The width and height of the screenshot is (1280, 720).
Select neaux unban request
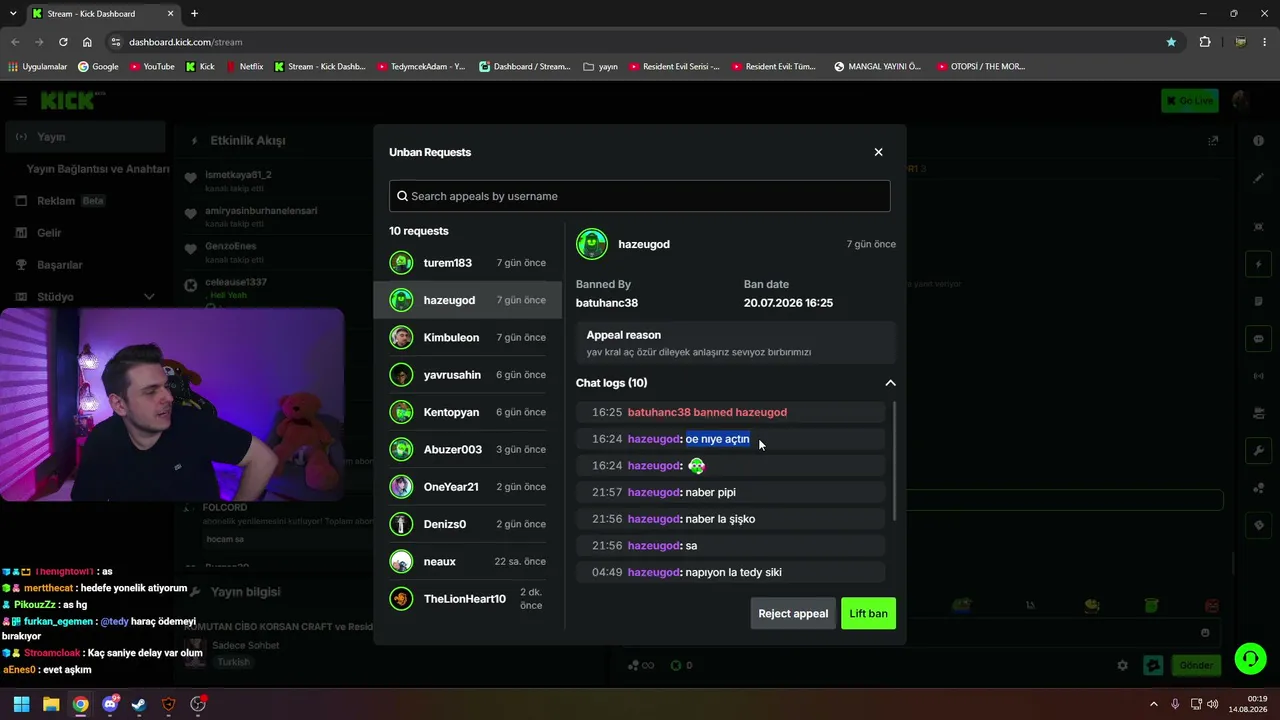point(468,561)
